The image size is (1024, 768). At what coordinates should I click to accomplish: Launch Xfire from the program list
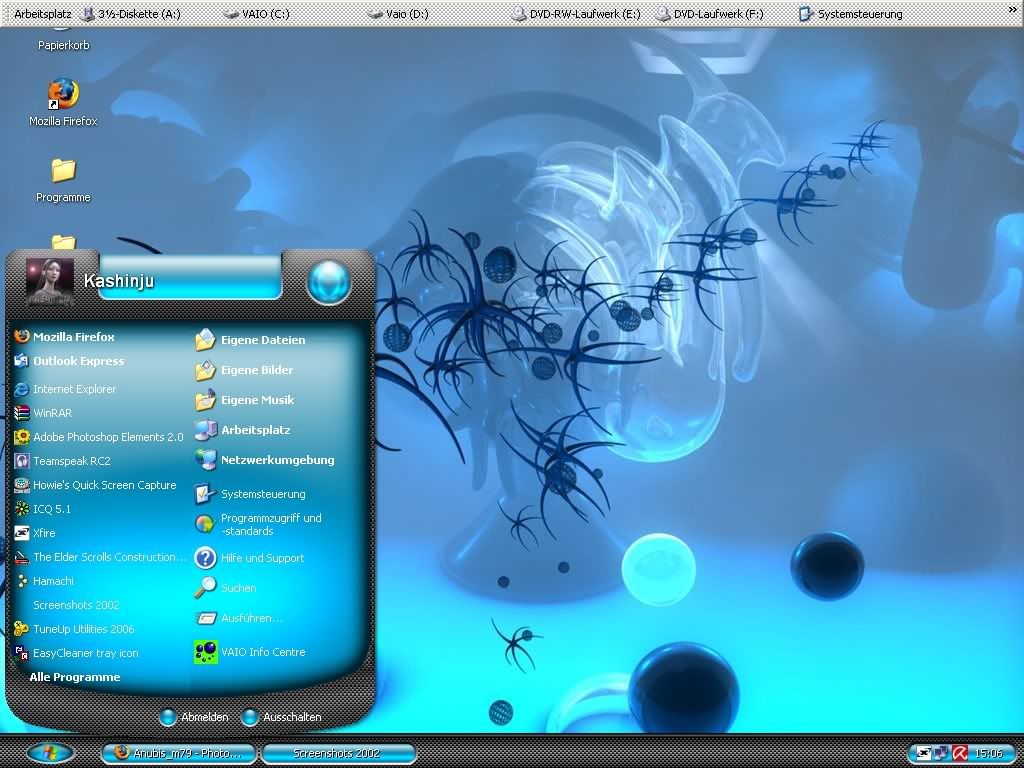pyautogui.click(x=44, y=533)
